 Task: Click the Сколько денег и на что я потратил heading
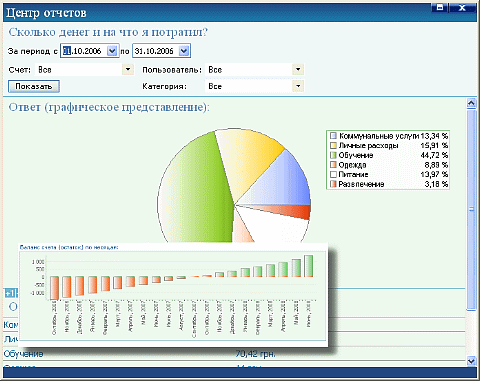(108, 32)
